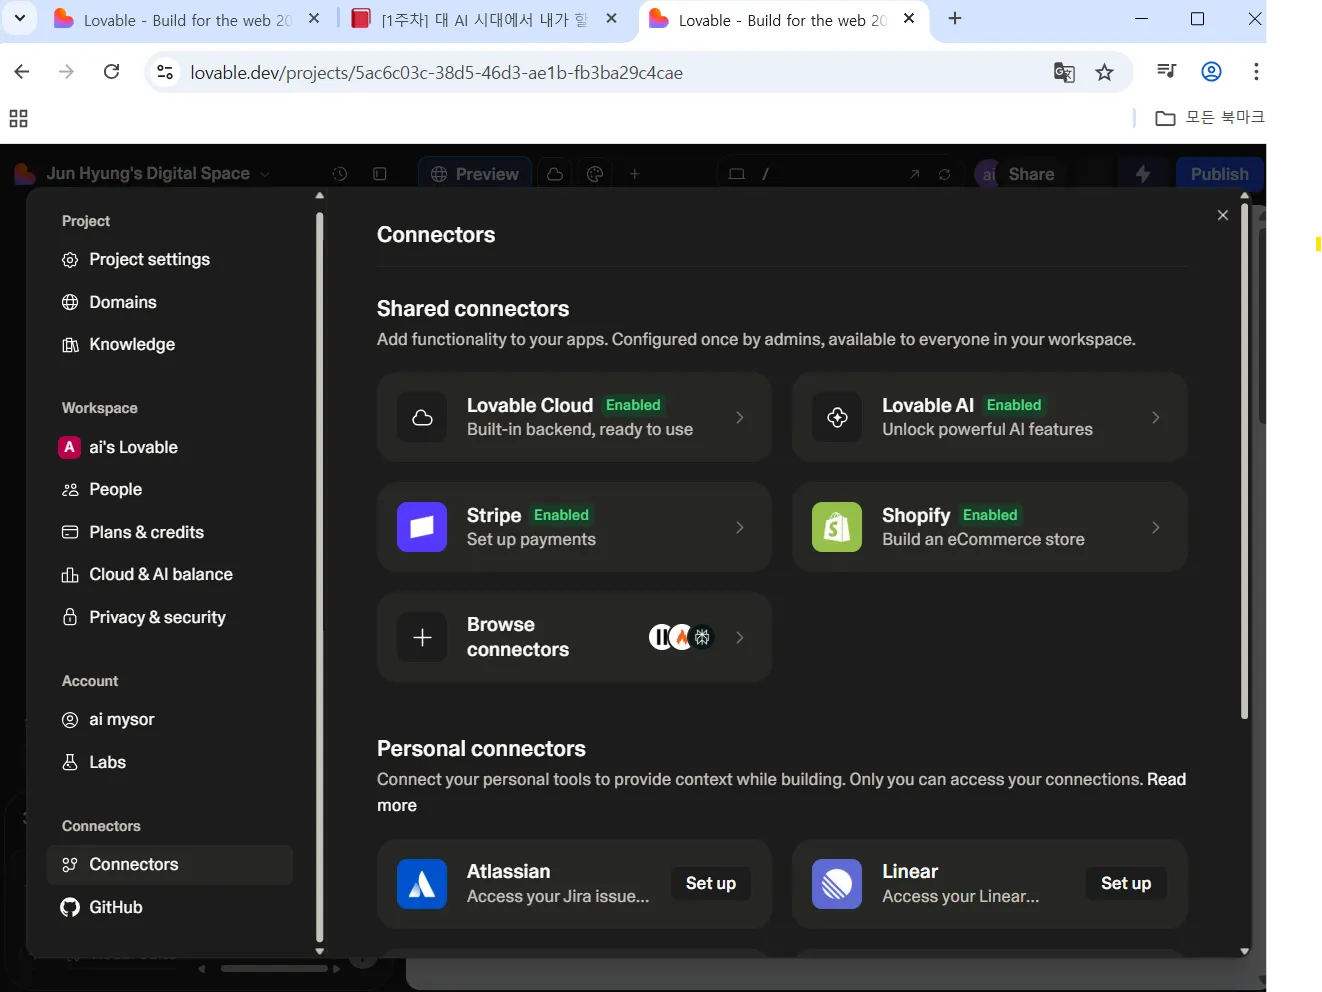Select Connectors in the sidebar
This screenshot has height=992, width=1322.
point(170,865)
